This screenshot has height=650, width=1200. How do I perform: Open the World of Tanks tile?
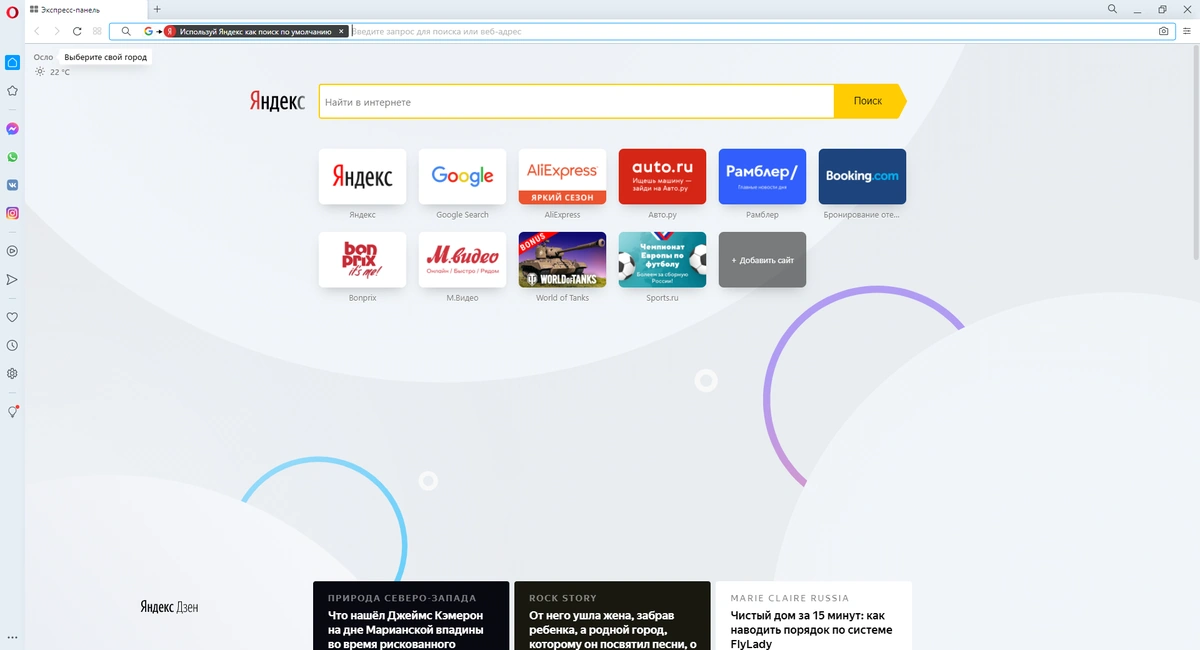coord(562,260)
